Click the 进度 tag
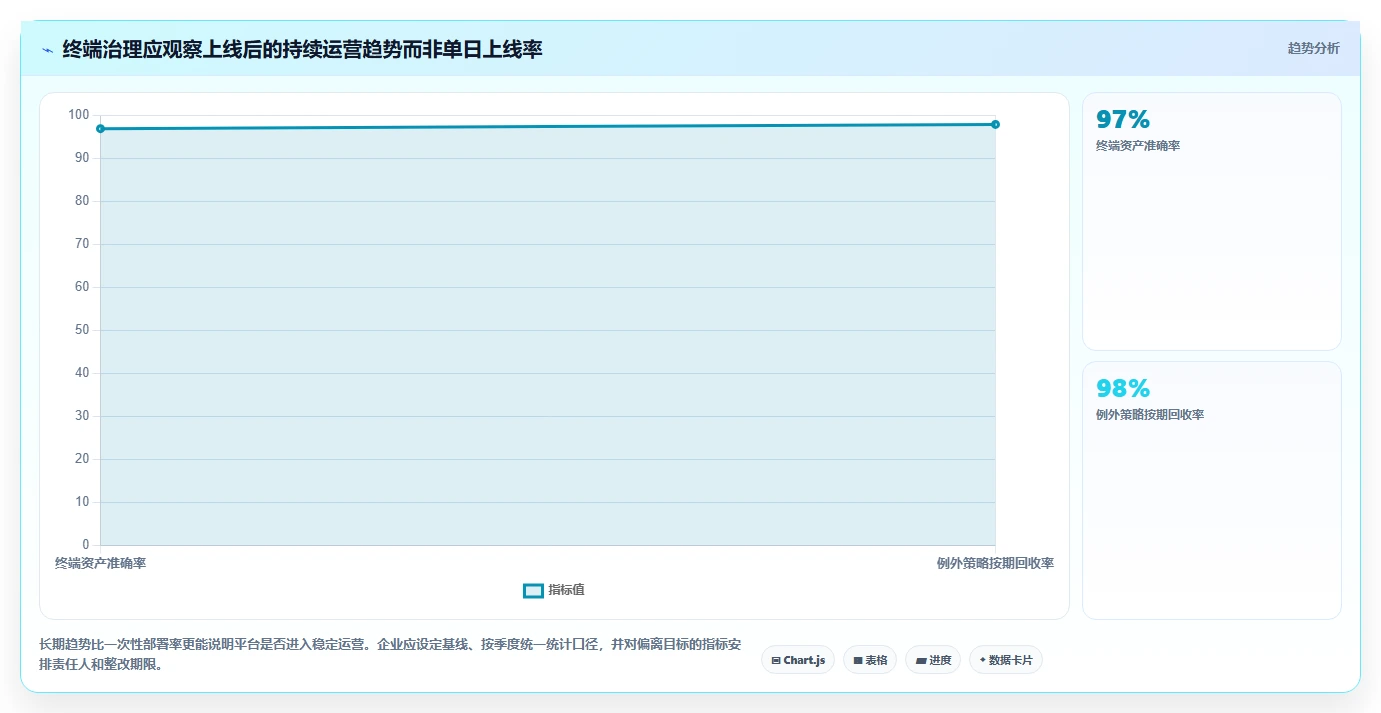The image size is (1381, 713). (x=932, y=660)
